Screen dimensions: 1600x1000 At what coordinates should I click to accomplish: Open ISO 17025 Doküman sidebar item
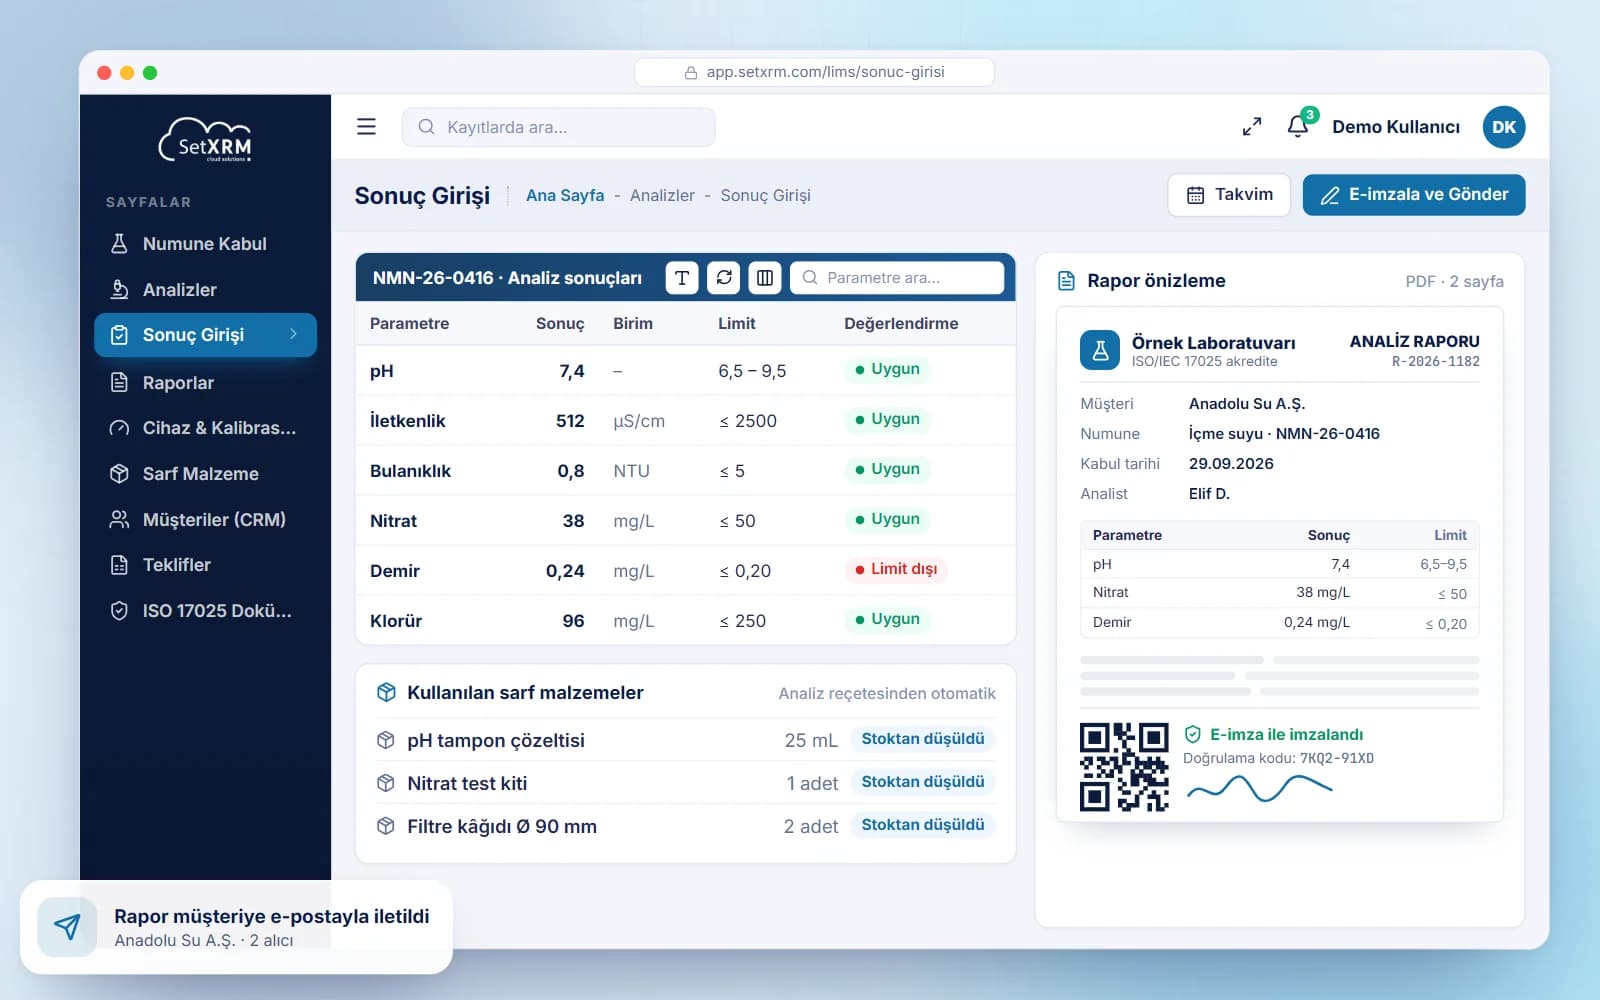tap(205, 611)
